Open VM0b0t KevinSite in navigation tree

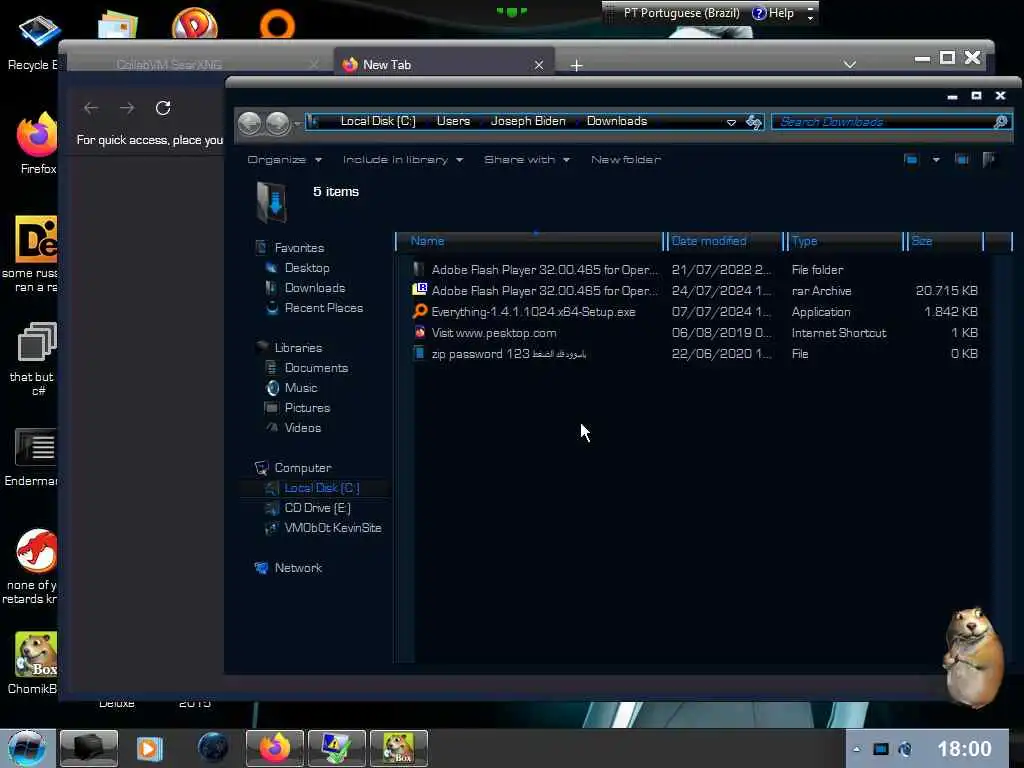click(332, 528)
